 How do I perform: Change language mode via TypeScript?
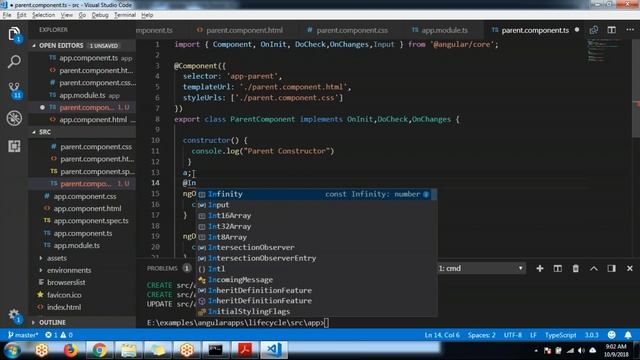coord(560,335)
